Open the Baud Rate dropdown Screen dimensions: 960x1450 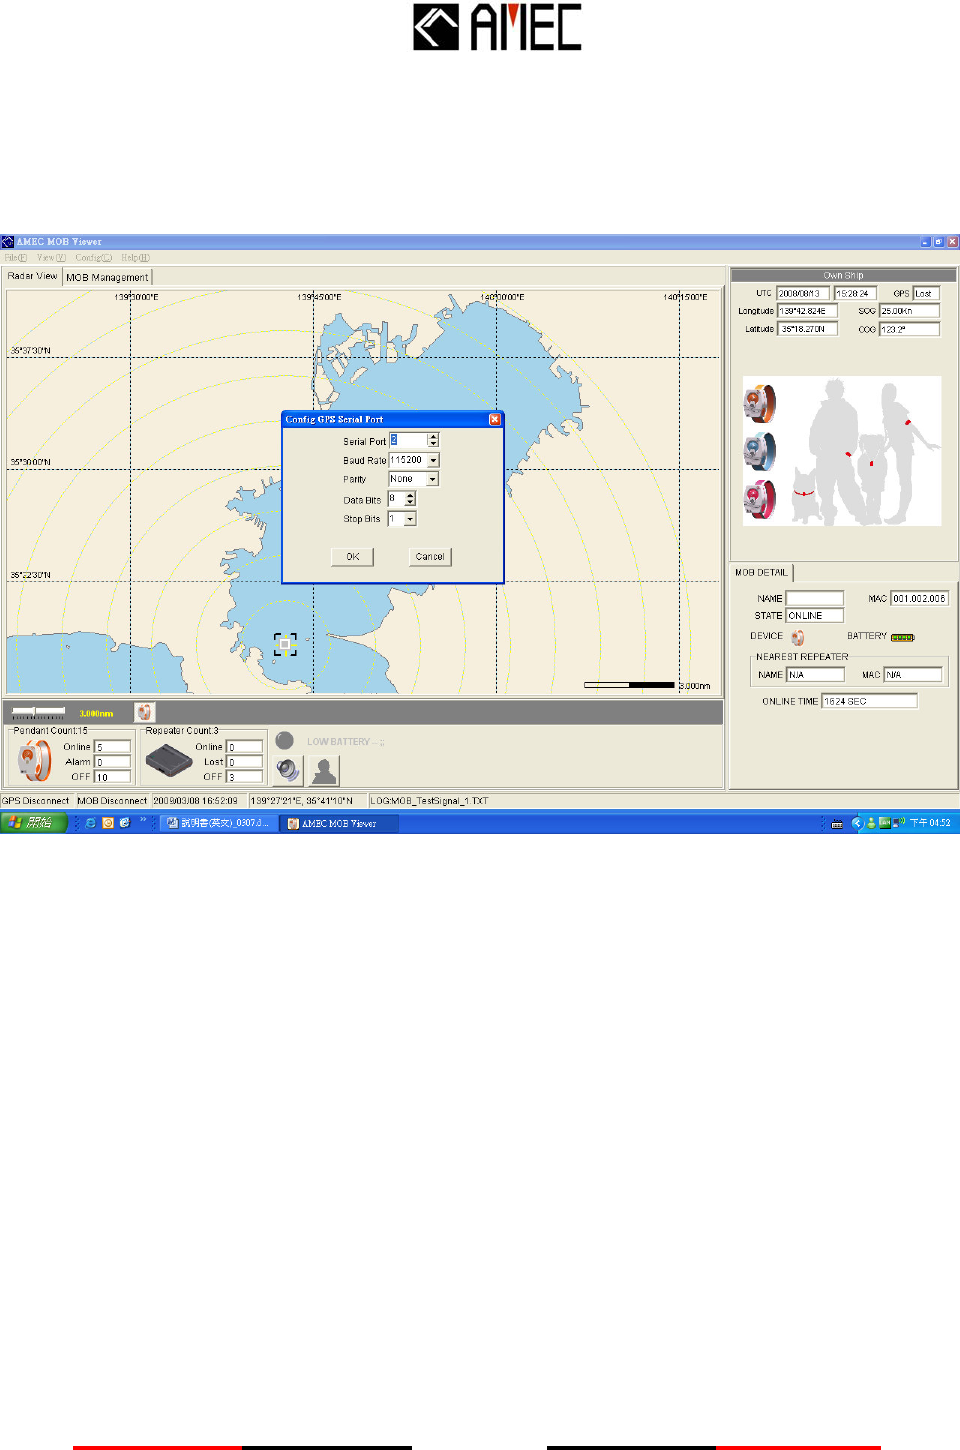point(433,460)
